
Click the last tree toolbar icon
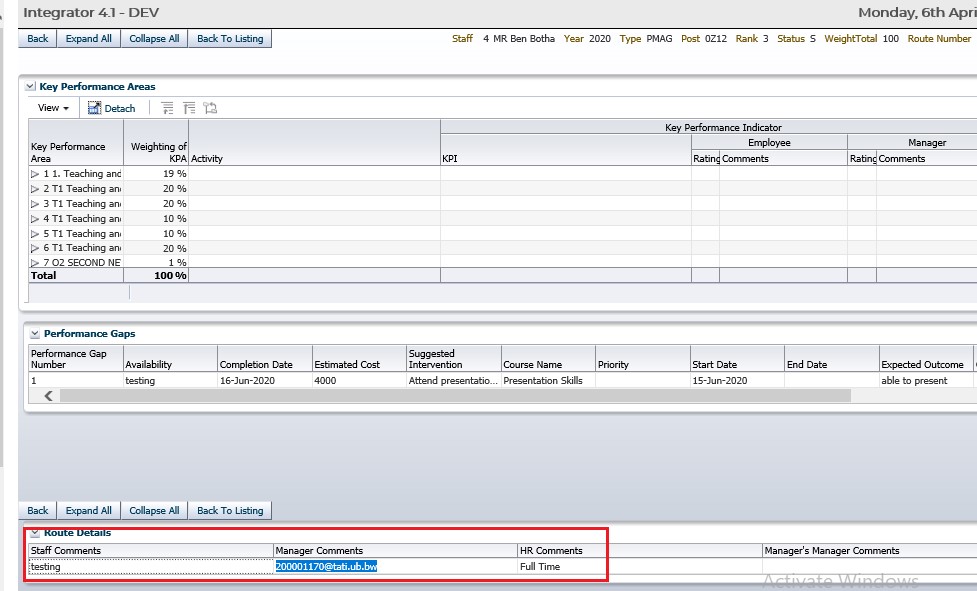pos(210,108)
